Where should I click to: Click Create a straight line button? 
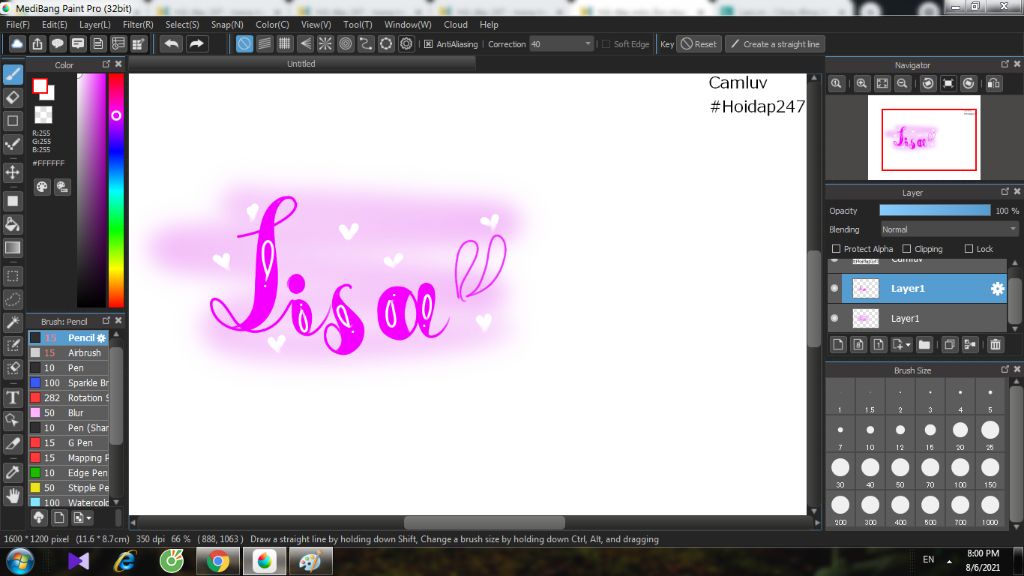coord(775,44)
